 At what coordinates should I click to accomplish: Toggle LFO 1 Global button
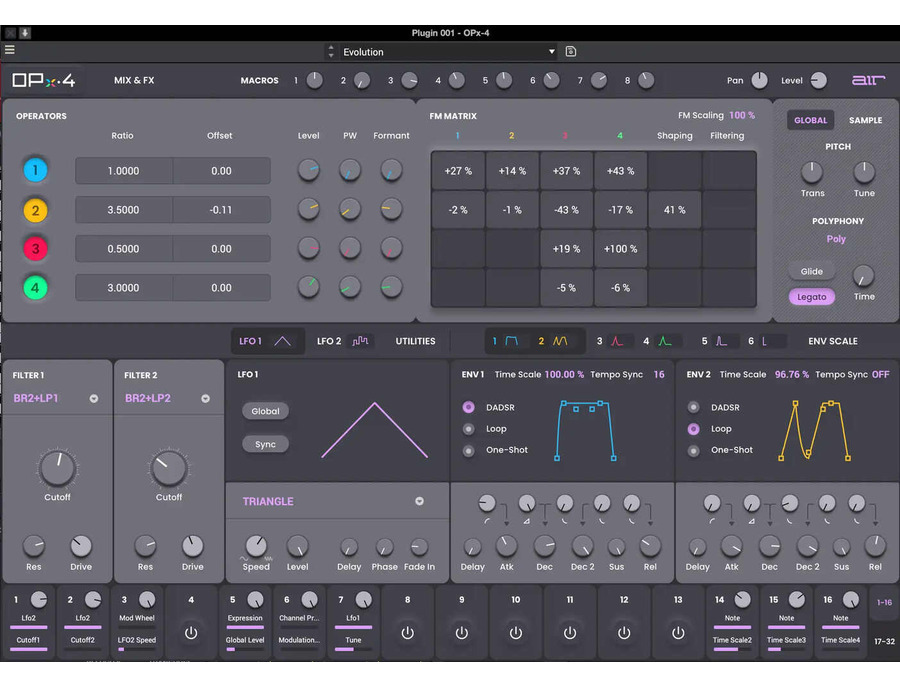coord(265,411)
